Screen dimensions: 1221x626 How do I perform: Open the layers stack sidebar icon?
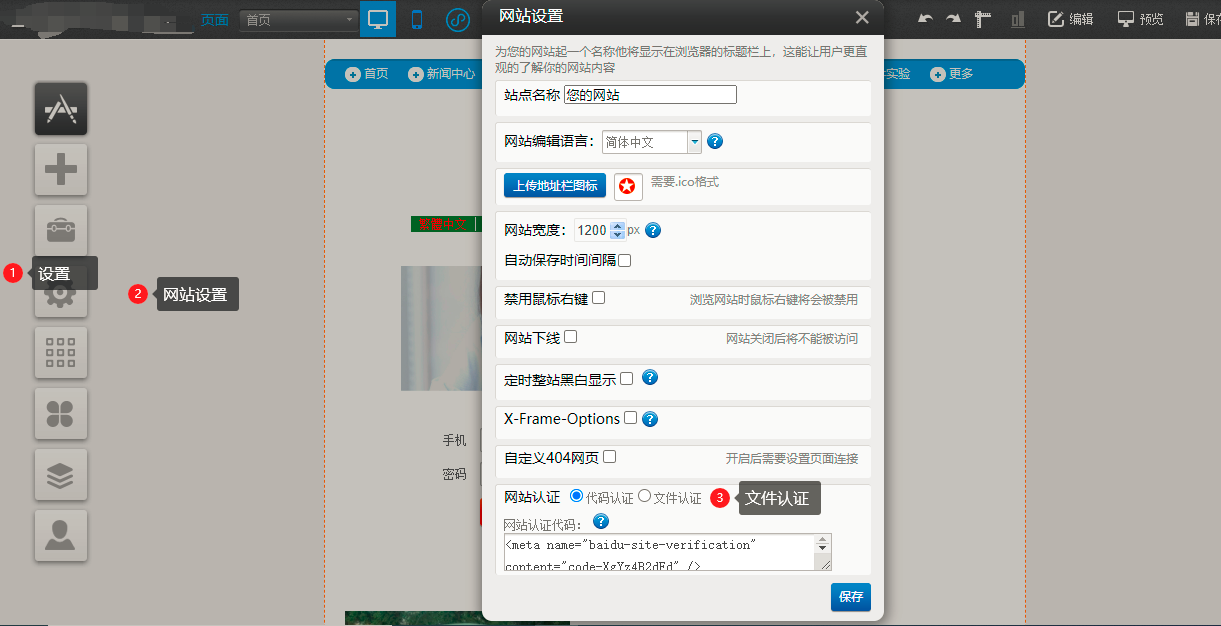tap(61, 475)
